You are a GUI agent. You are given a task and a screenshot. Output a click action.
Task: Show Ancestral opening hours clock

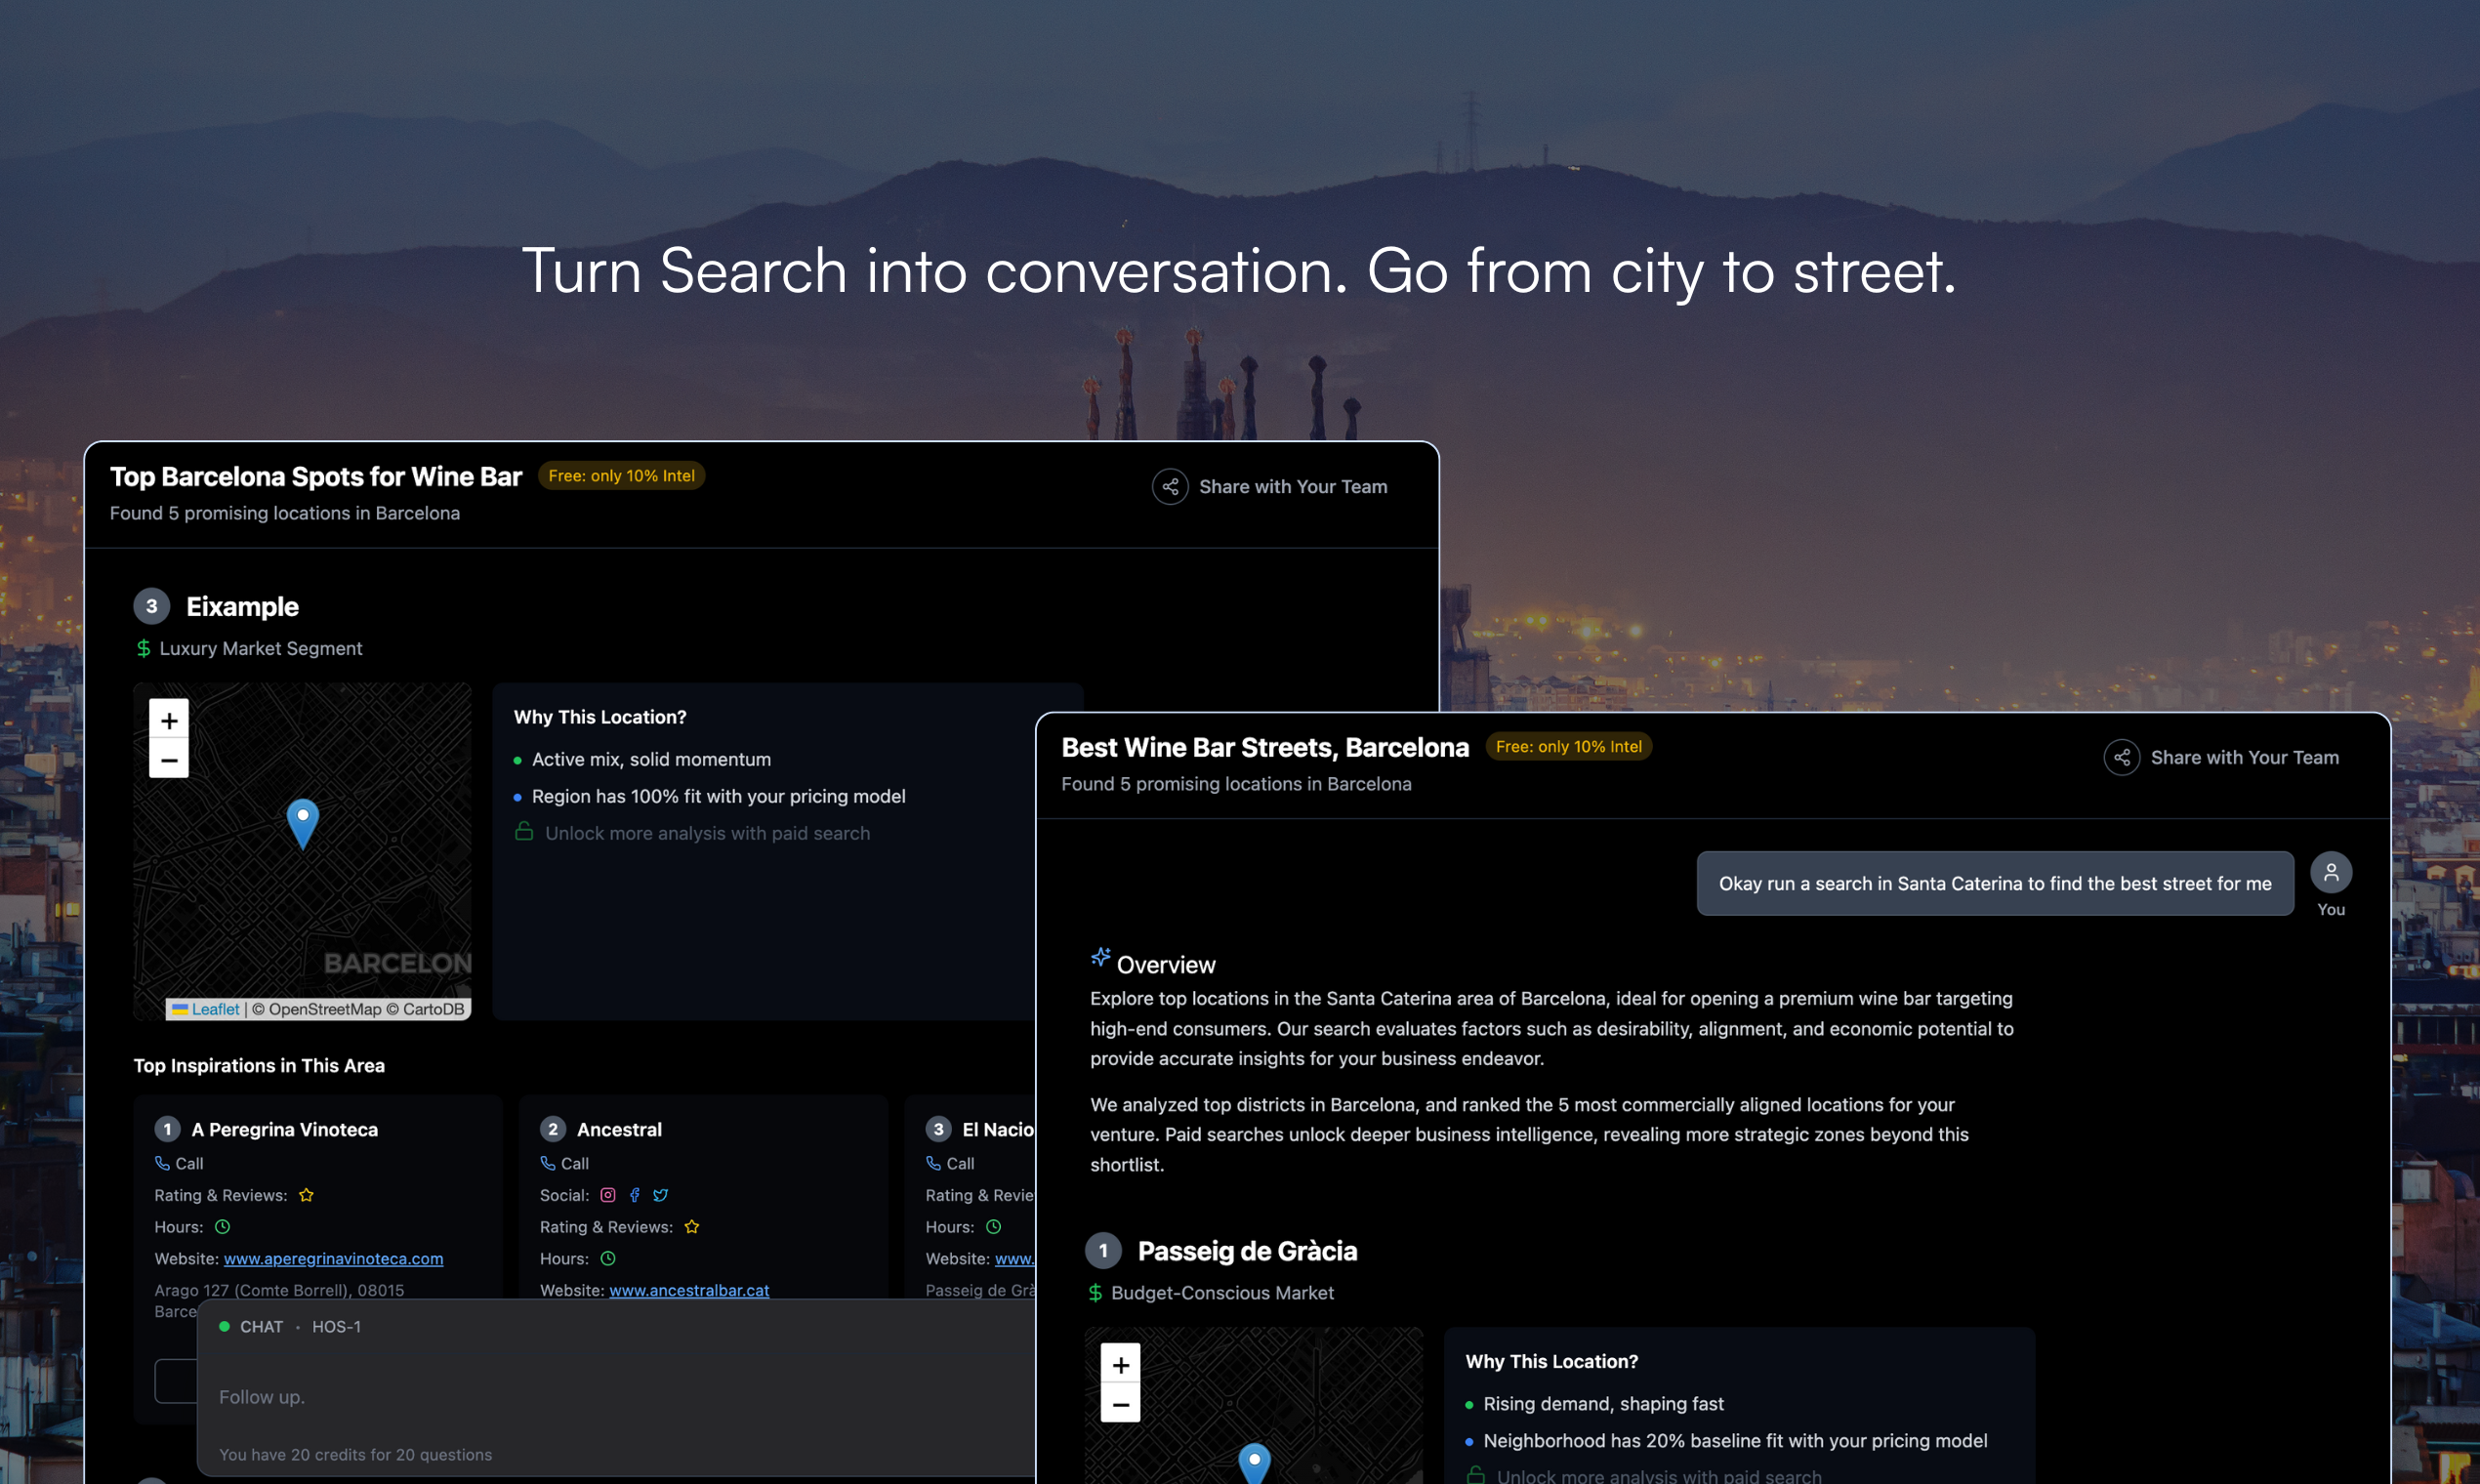pos(608,1259)
